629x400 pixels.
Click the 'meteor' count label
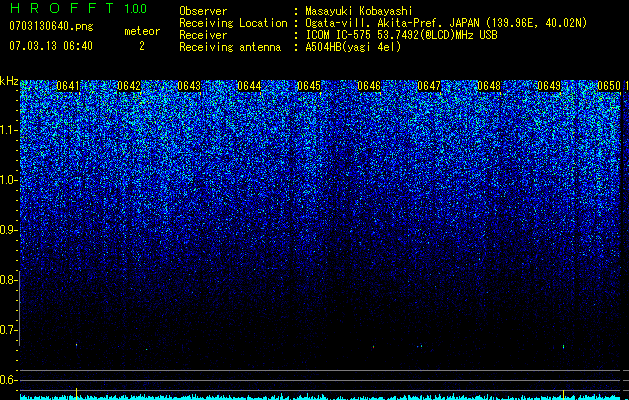click(x=142, y=31)
